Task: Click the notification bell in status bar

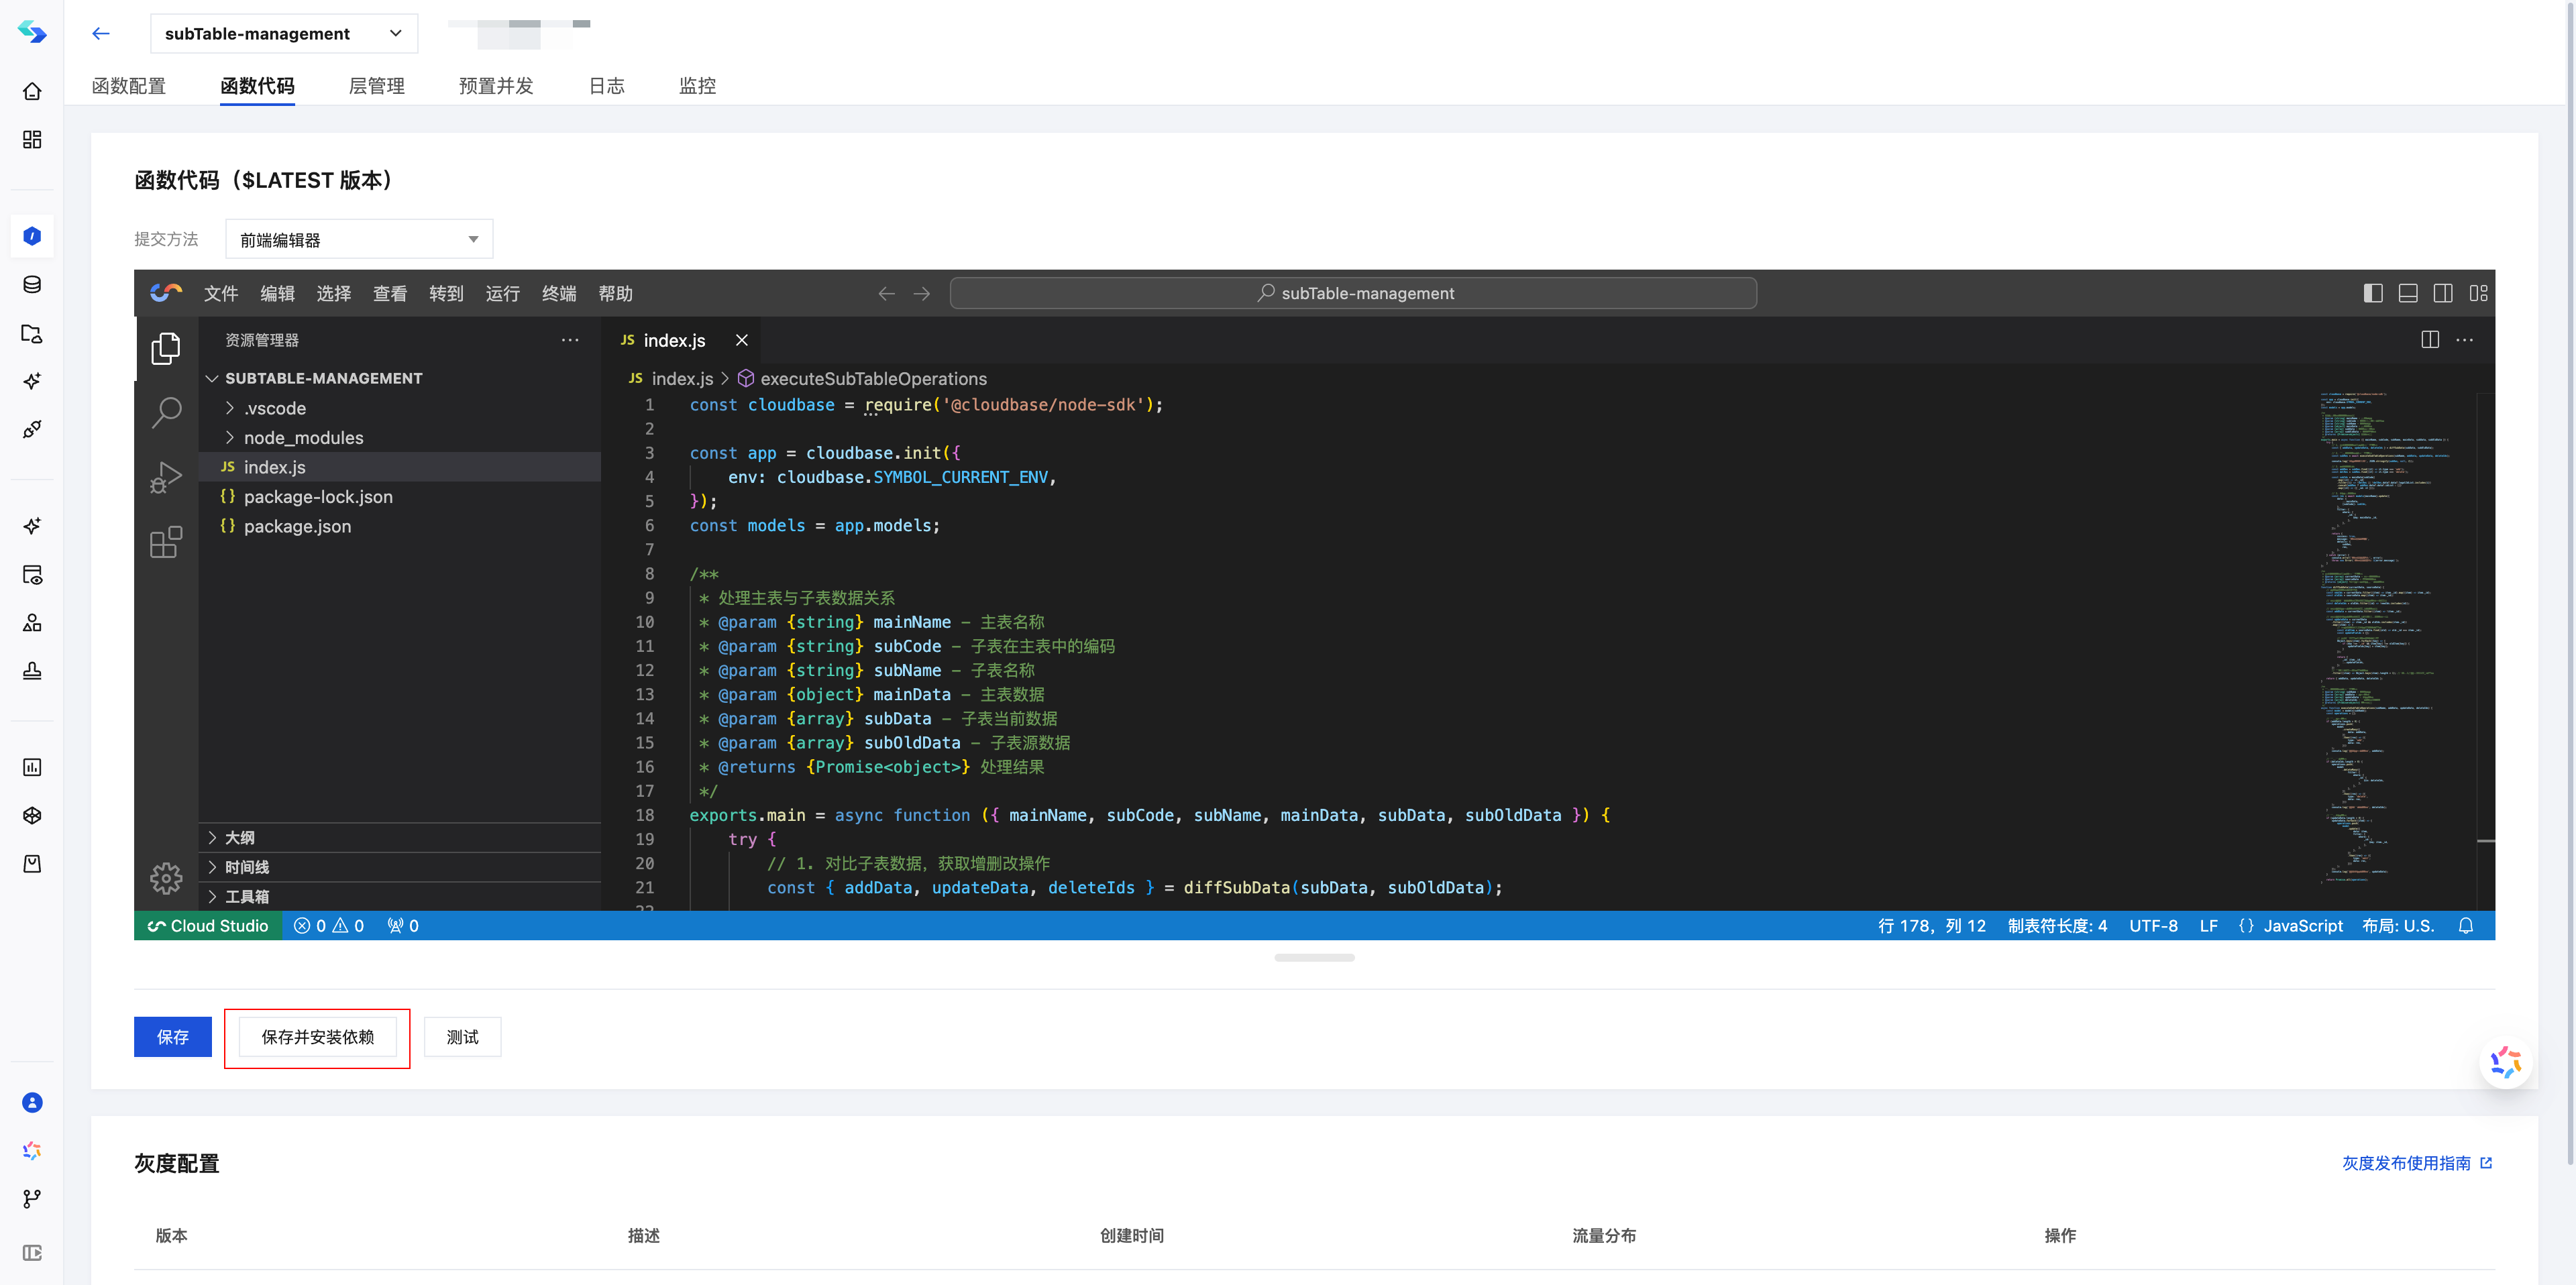Action: coord(2466,926)
